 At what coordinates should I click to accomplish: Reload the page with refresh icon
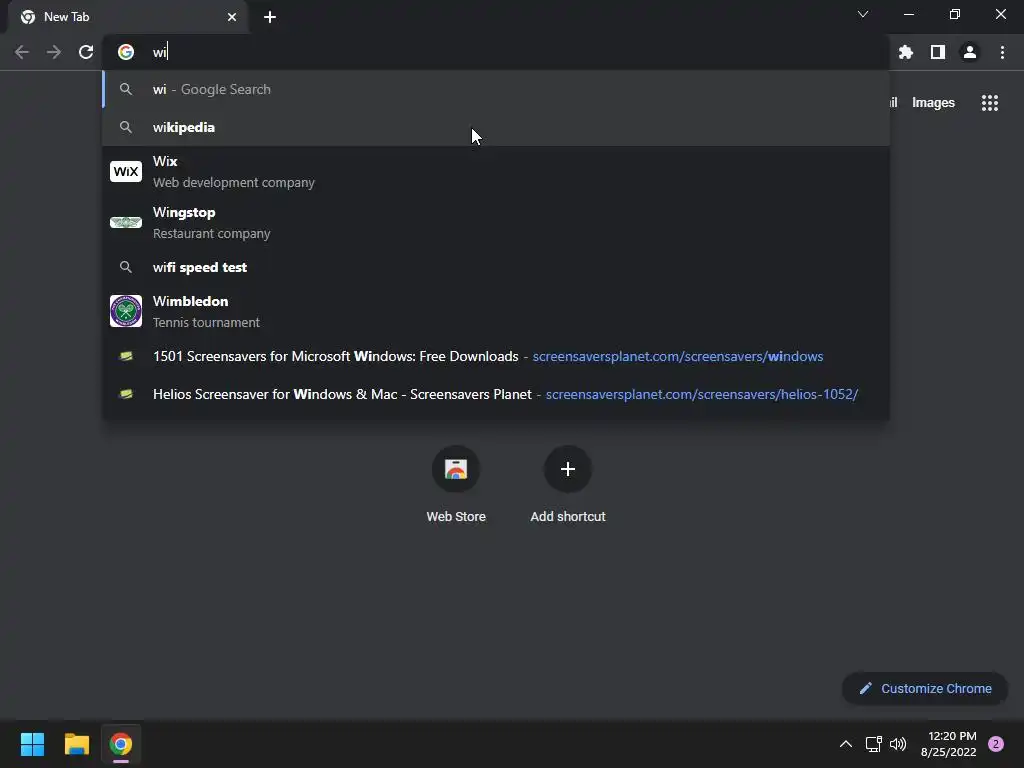86,52
